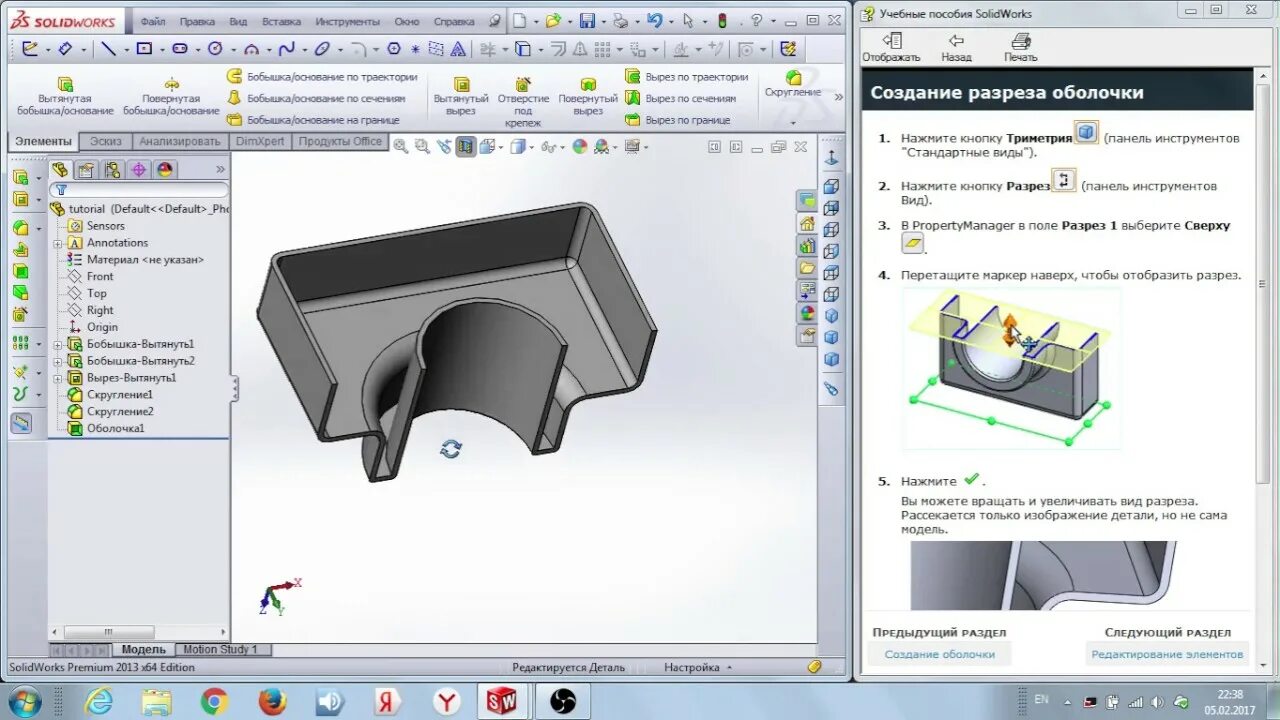Click the Undo arrow icon
Viewport: 1280px width, 720px height.
(x=654, y=20)
